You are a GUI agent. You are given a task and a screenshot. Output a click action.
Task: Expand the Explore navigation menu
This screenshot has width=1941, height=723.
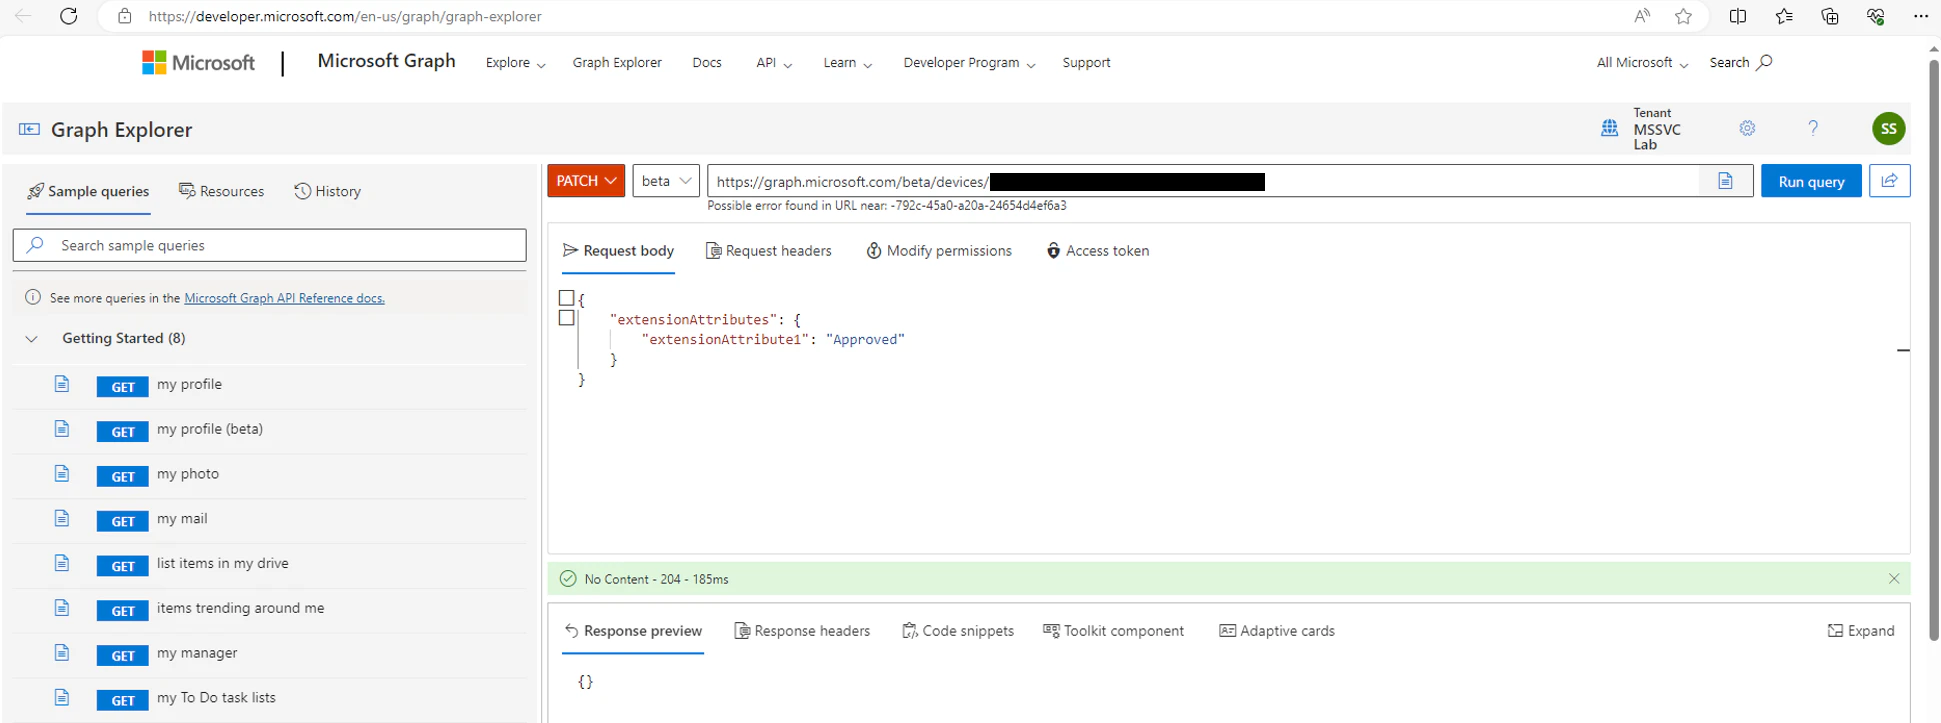(515, 63)
